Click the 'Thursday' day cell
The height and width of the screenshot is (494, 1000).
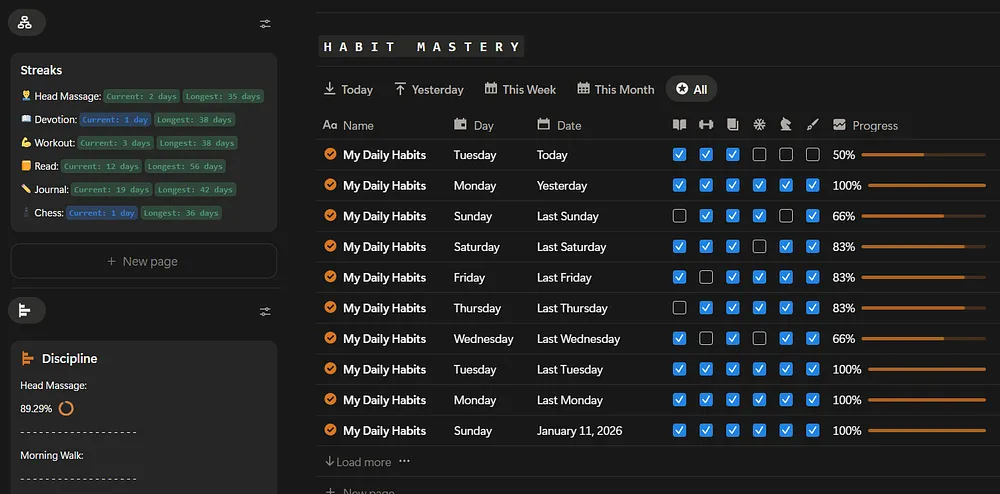tap(477, 308)
